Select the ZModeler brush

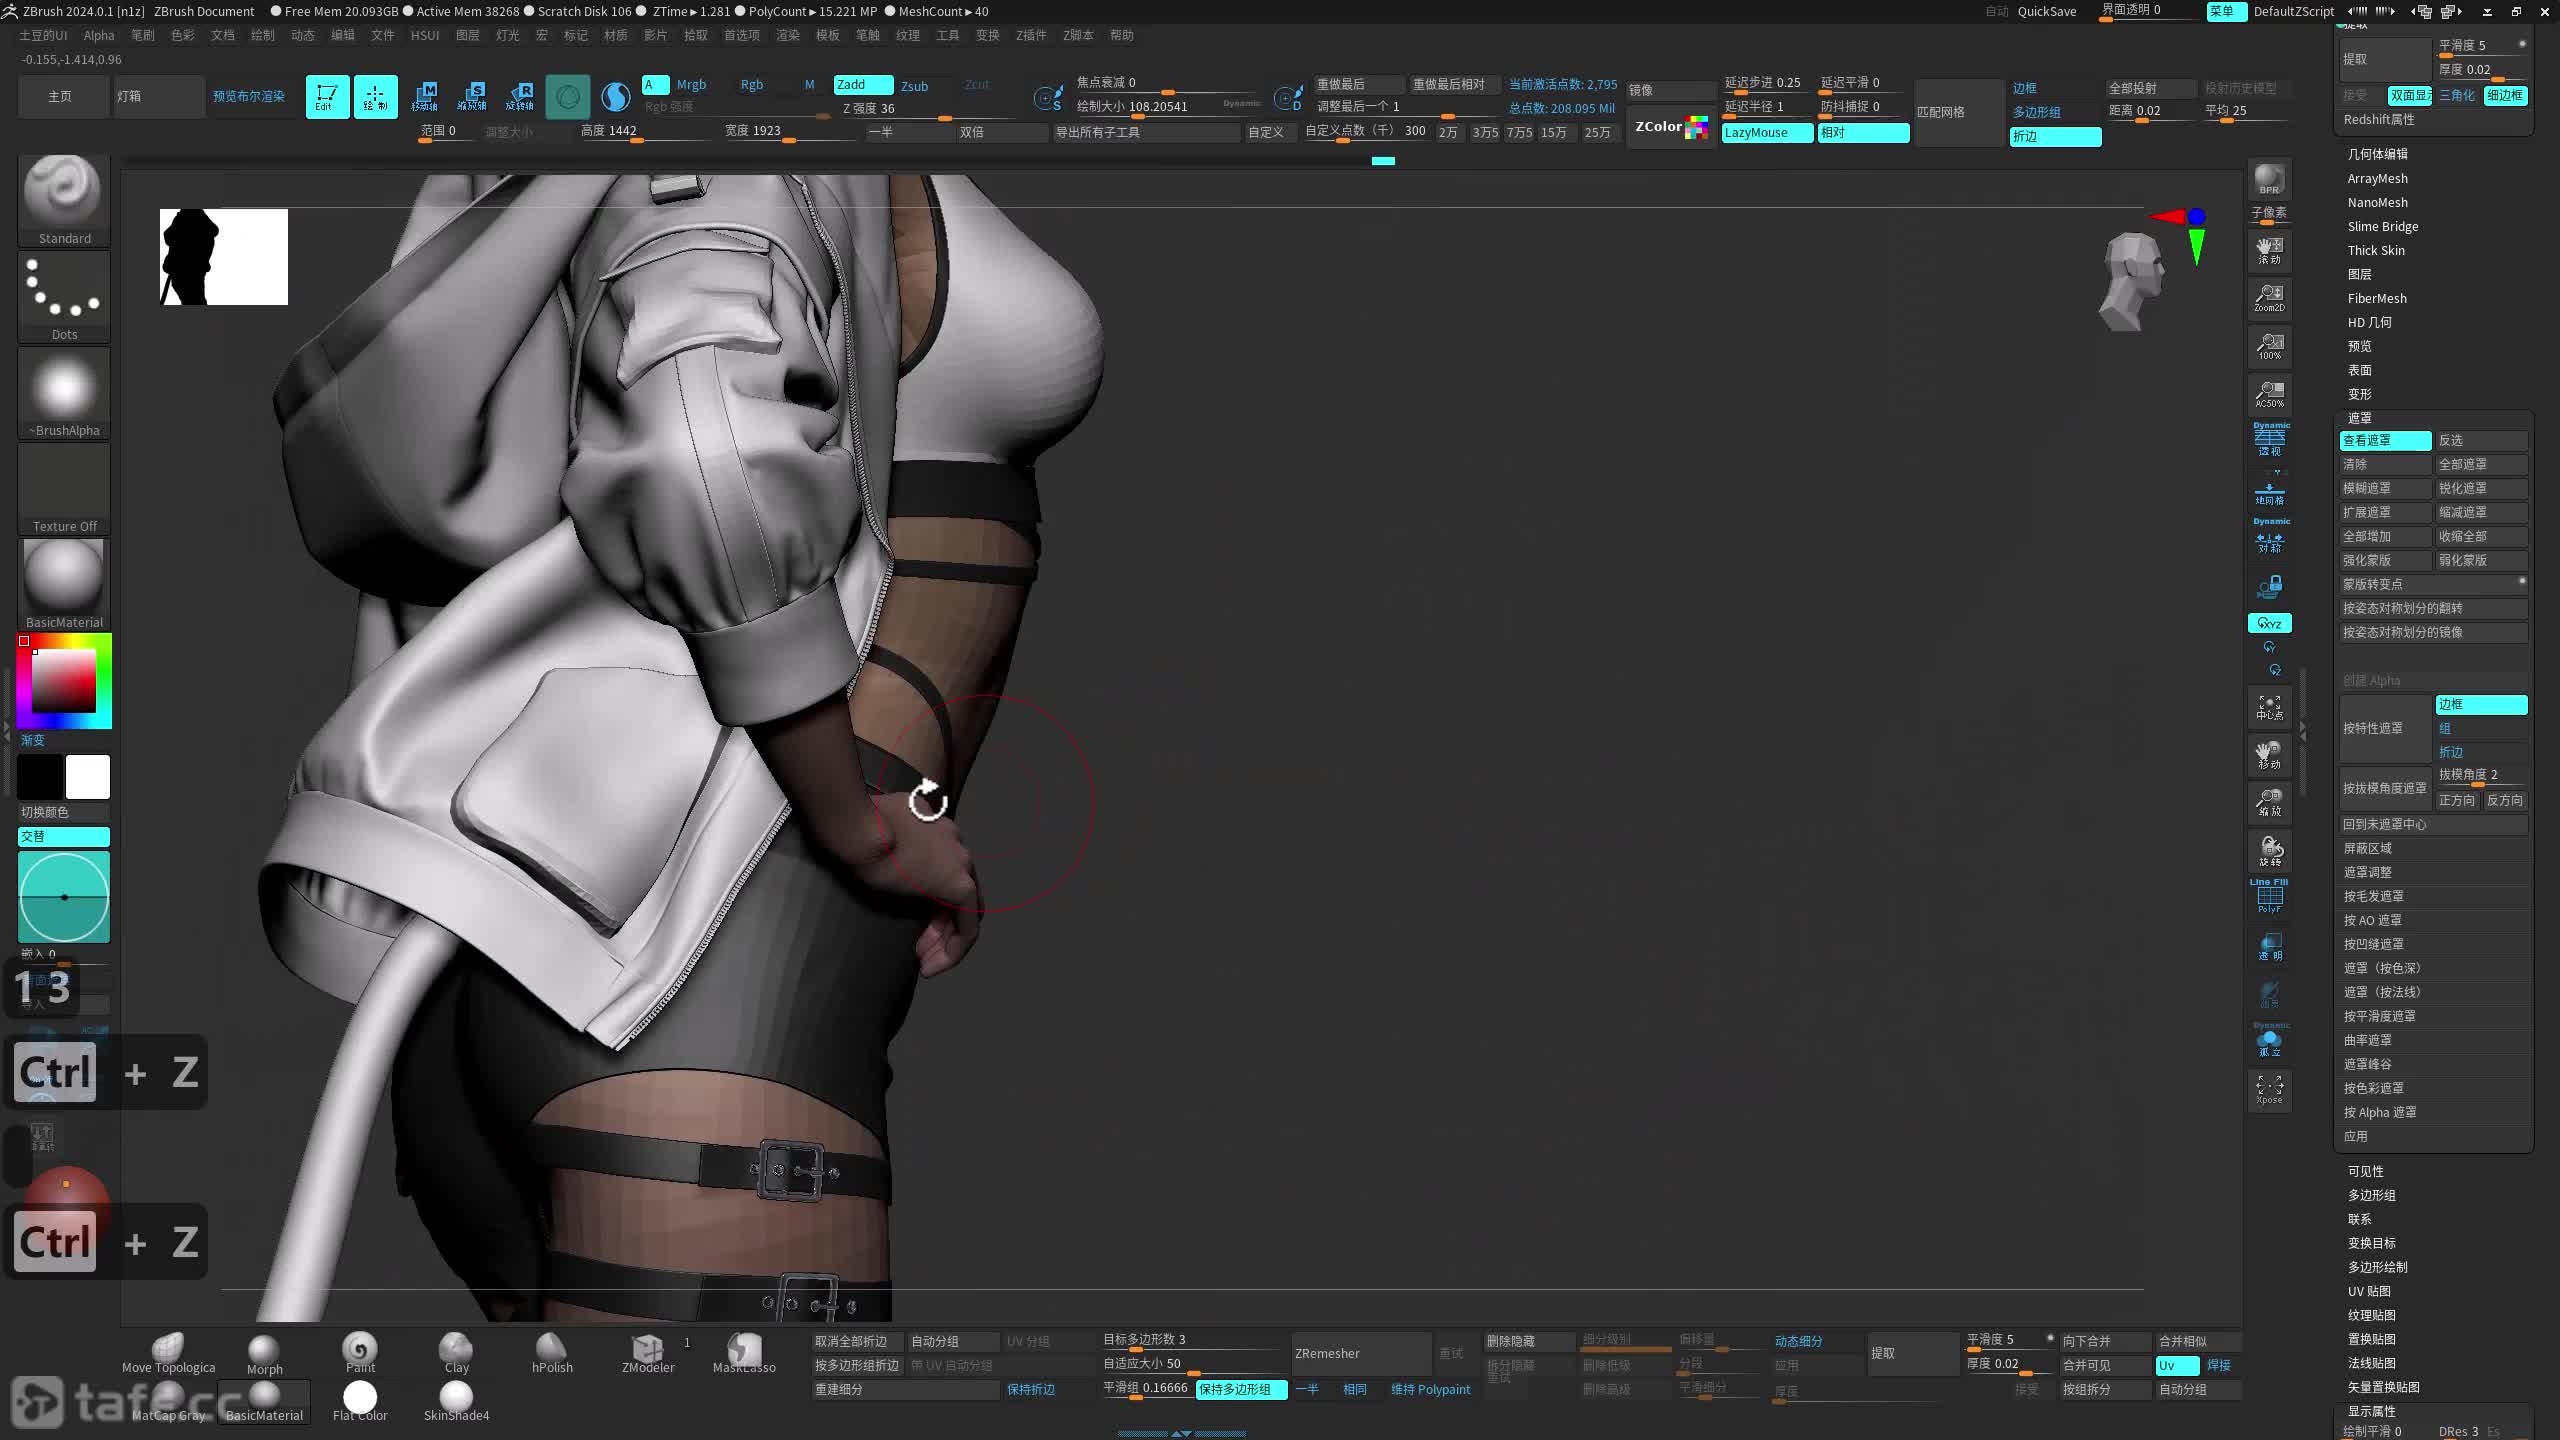point(648,1353)
